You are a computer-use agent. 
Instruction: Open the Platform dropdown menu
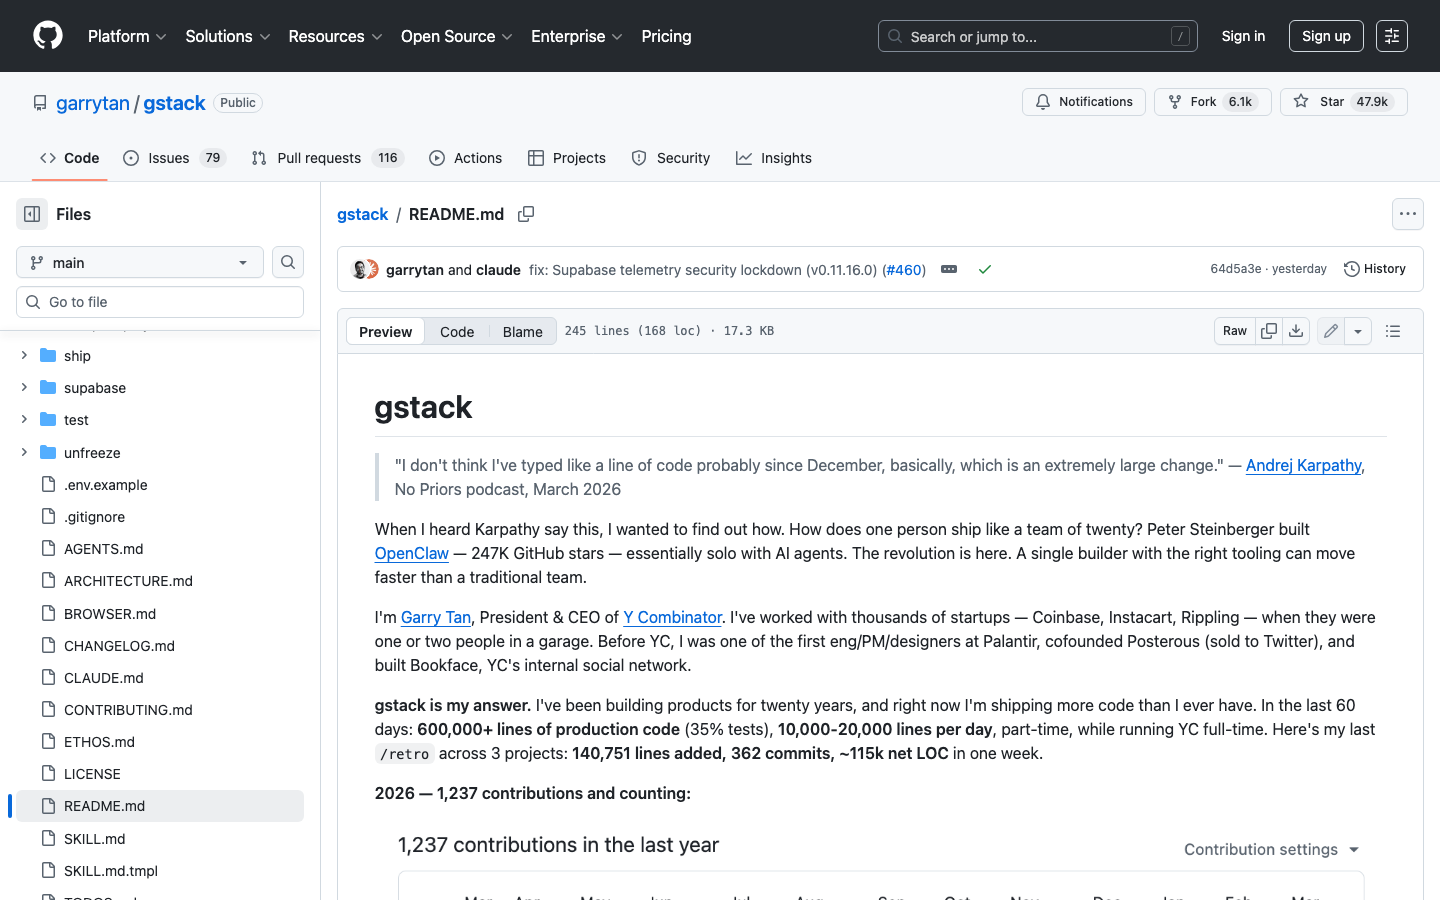(x=127, y=36)
